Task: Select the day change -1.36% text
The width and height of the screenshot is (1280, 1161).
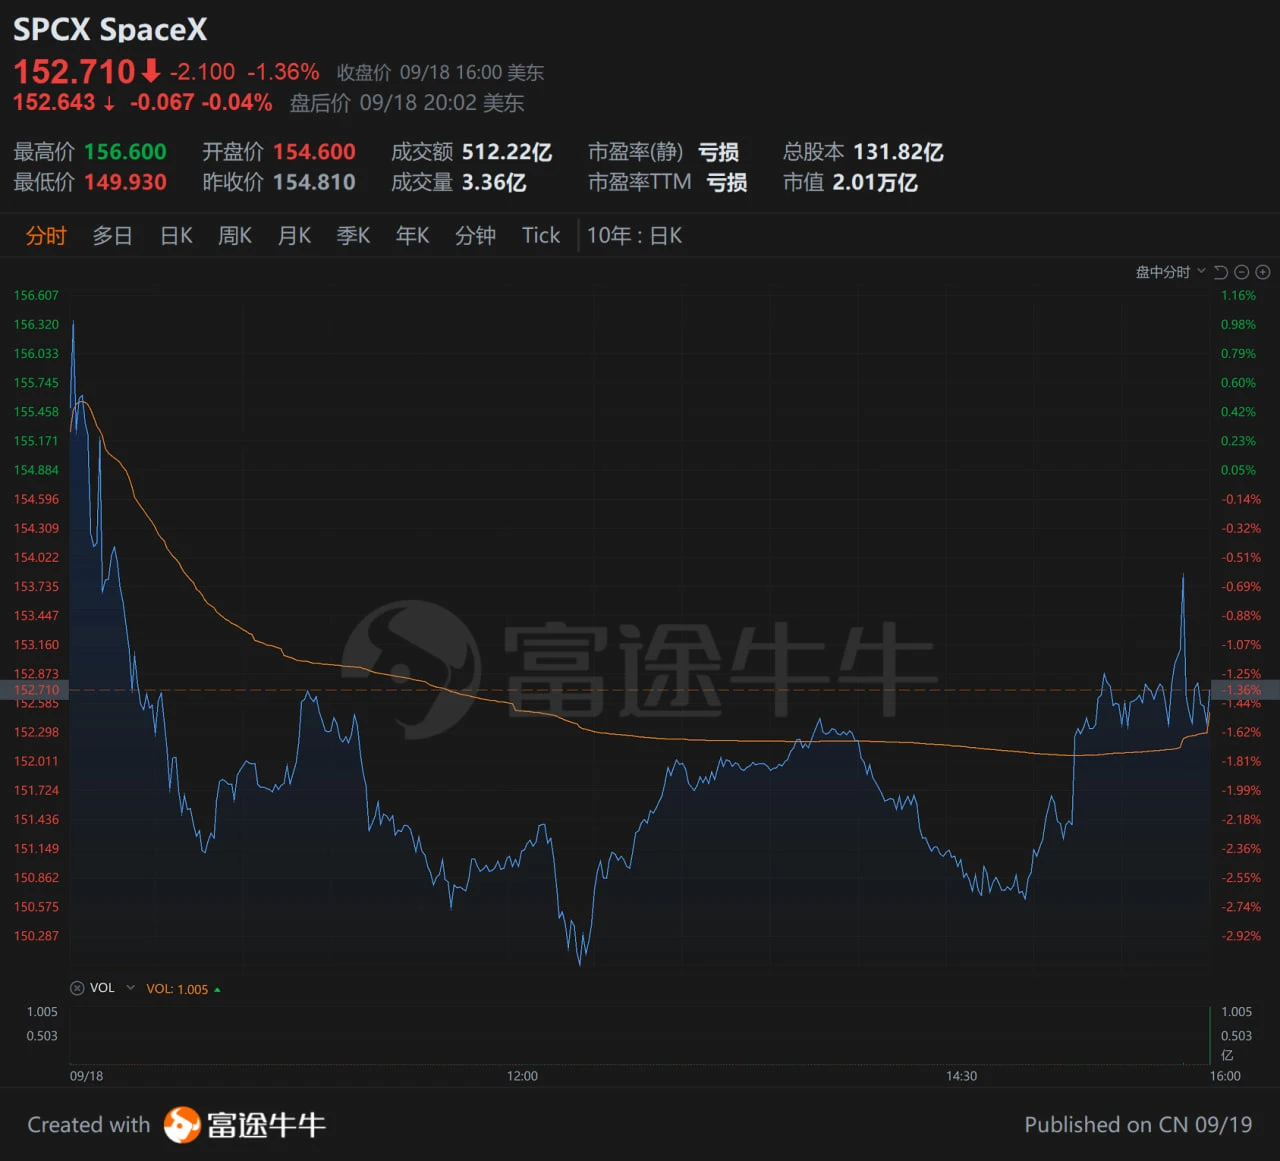Action: tap(283, 72)
